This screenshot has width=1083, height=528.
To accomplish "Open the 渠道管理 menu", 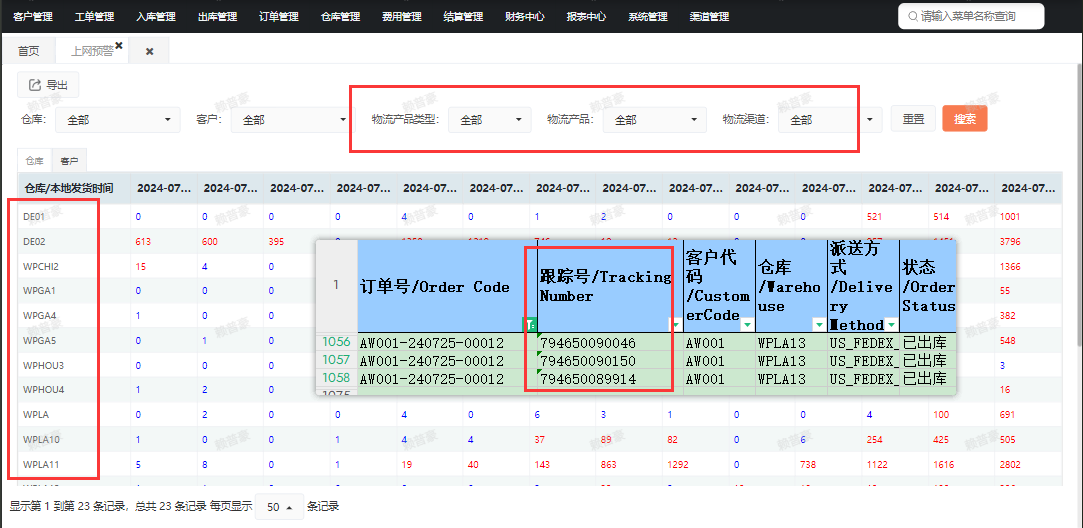I will 709,17.
